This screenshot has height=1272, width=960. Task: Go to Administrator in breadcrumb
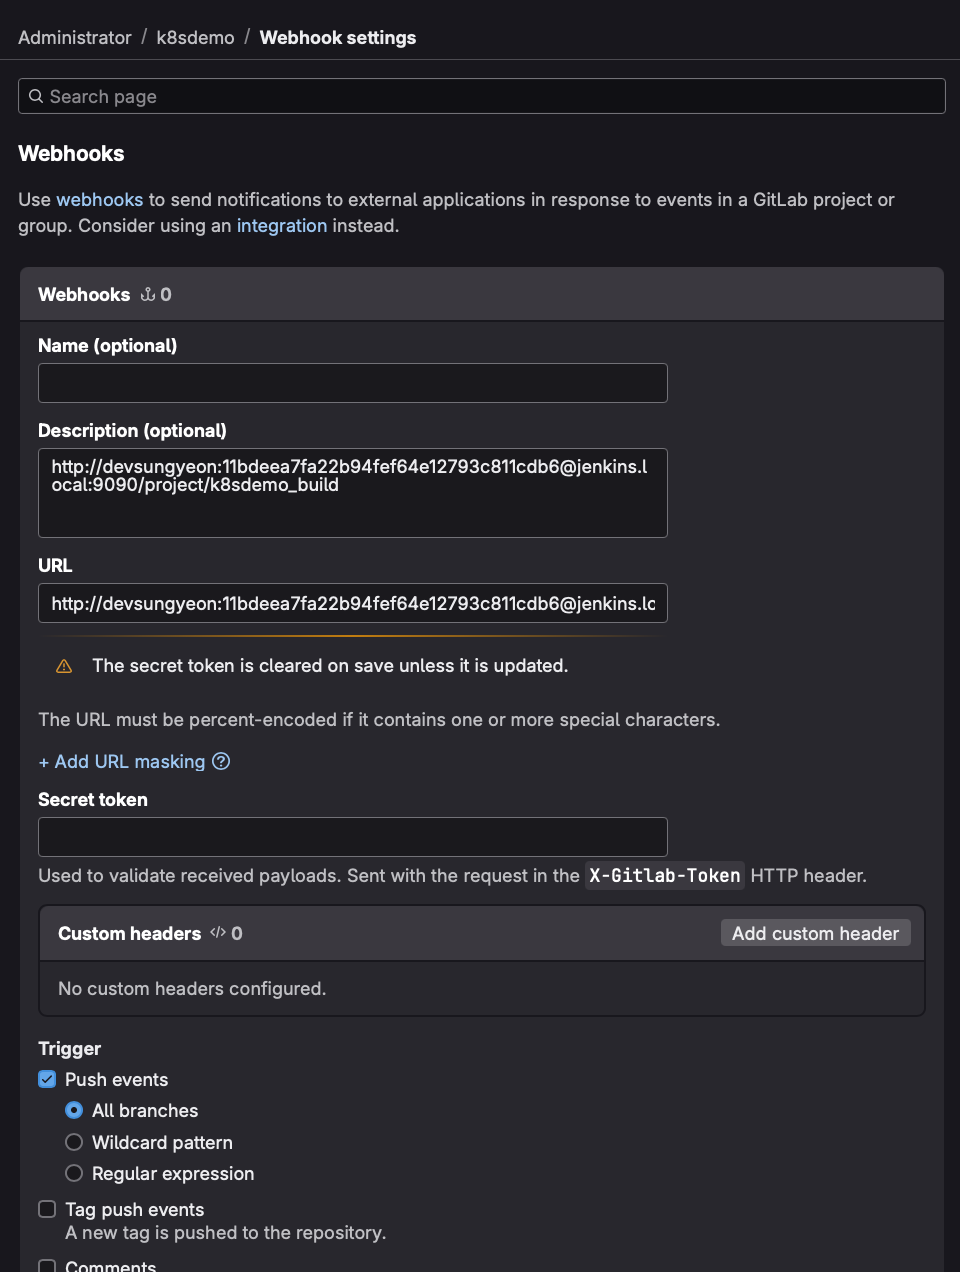point(75,38)
